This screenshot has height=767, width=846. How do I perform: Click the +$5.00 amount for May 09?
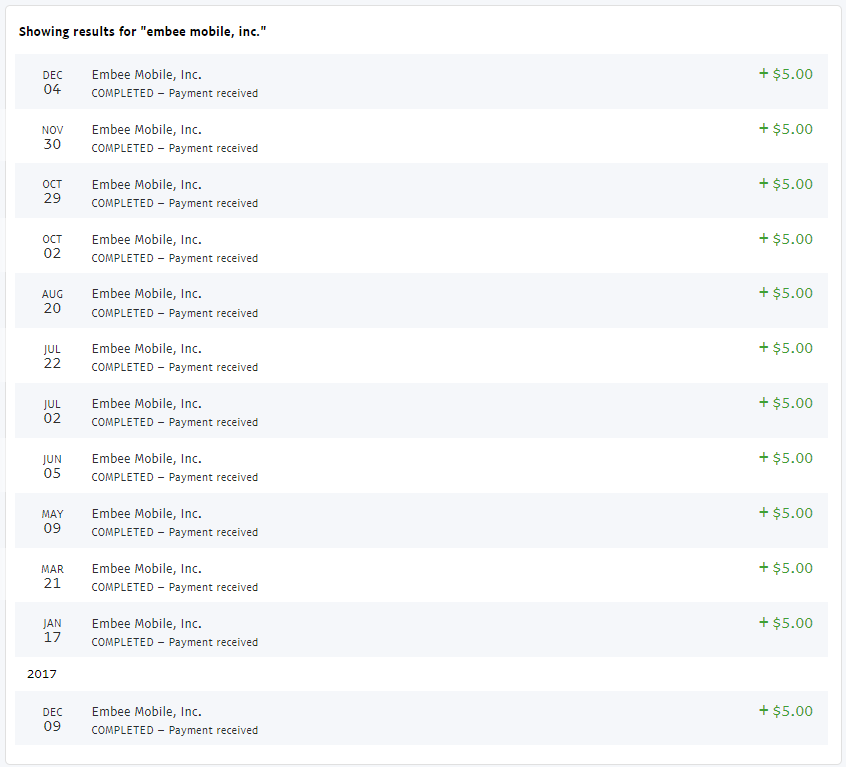786,513
